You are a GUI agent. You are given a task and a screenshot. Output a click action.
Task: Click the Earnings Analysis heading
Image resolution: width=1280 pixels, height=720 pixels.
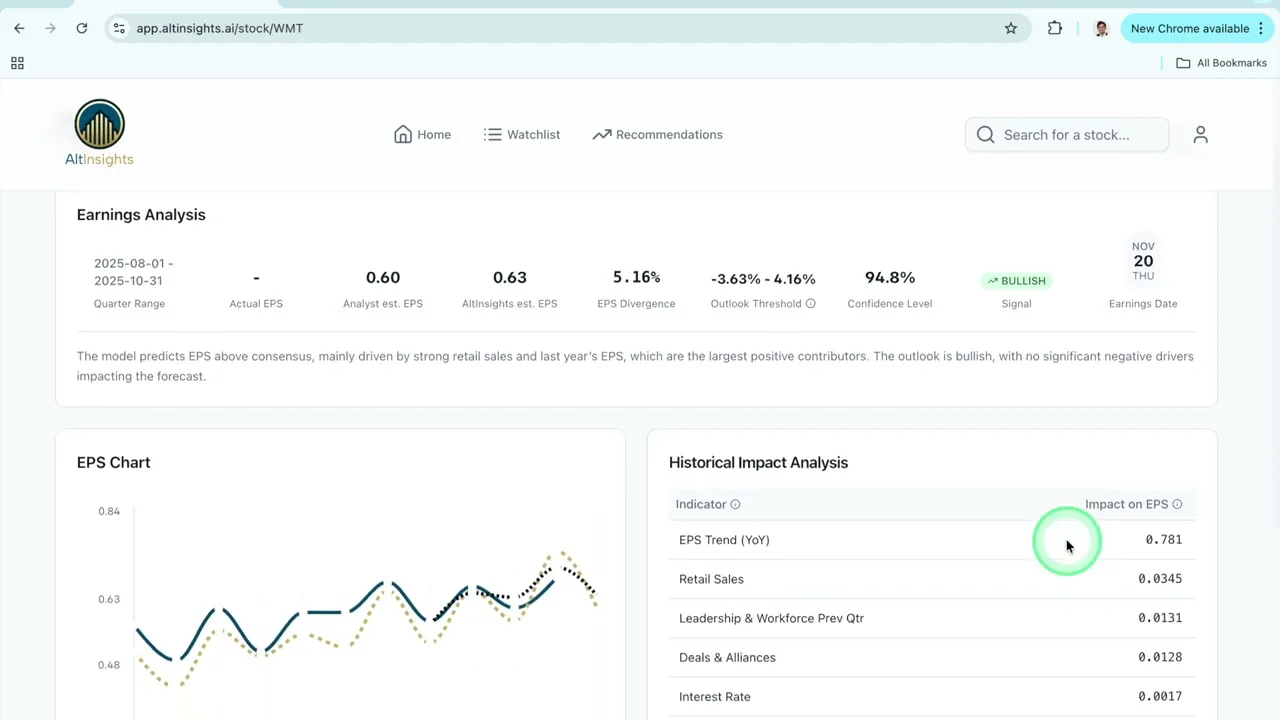point(141,215)
